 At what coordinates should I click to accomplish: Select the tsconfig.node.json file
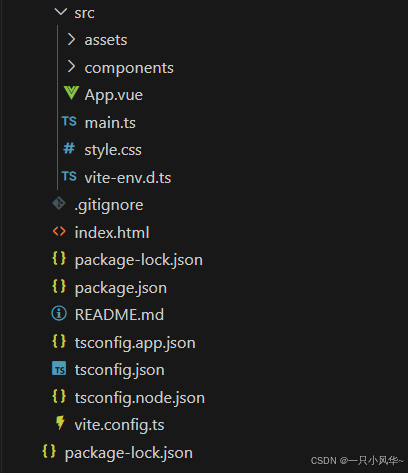pyautogui.click(x=140, y=398)
